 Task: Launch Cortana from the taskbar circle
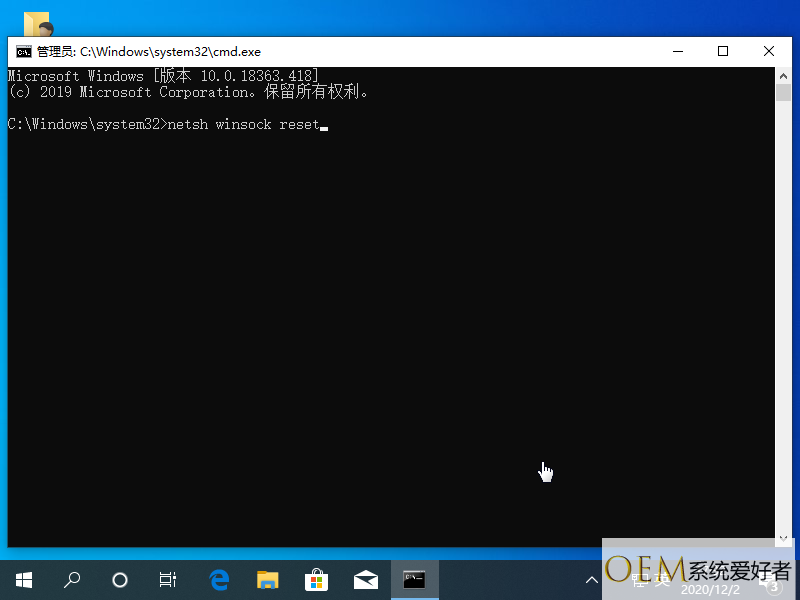120,579
